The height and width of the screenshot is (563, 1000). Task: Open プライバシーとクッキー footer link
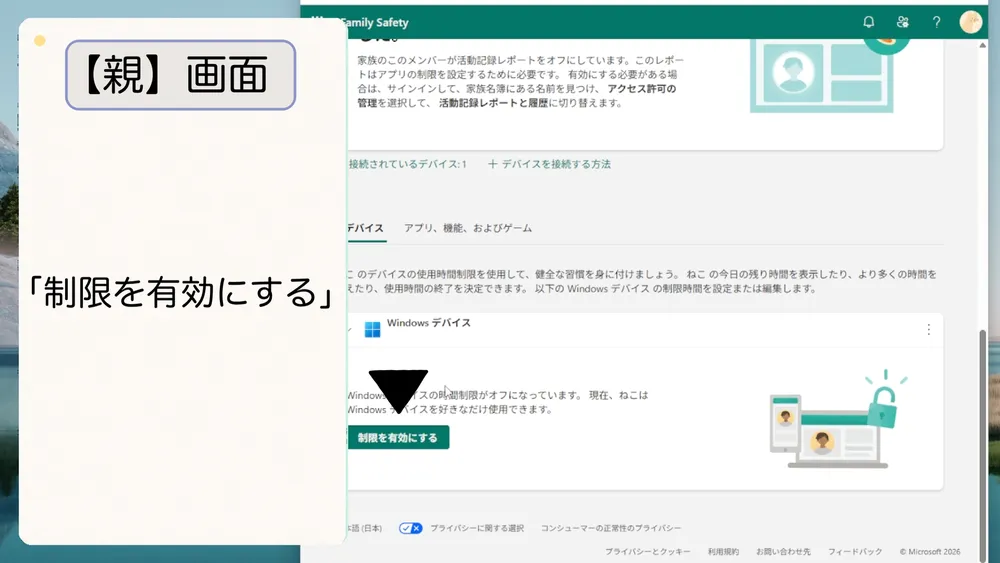point(648,552)
